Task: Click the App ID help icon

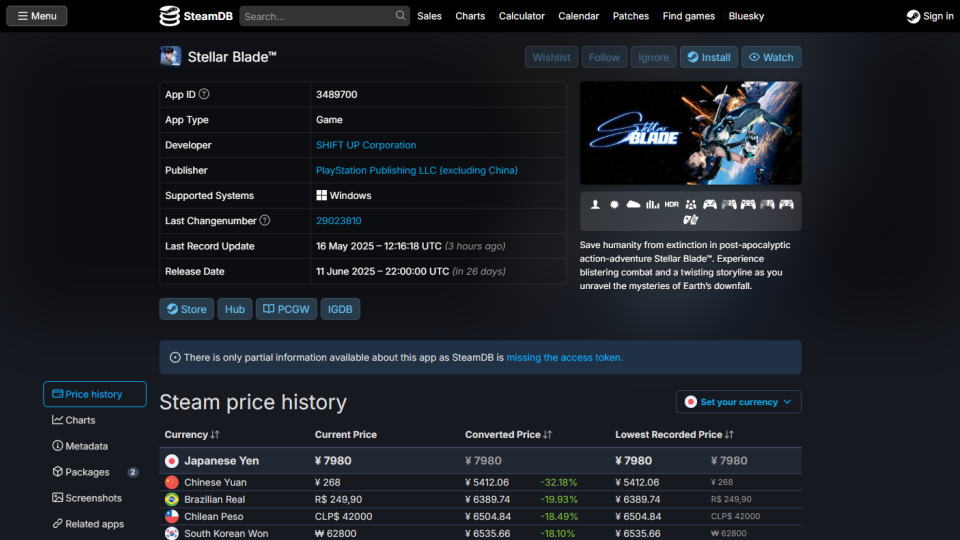Action: tap(204, 94)
